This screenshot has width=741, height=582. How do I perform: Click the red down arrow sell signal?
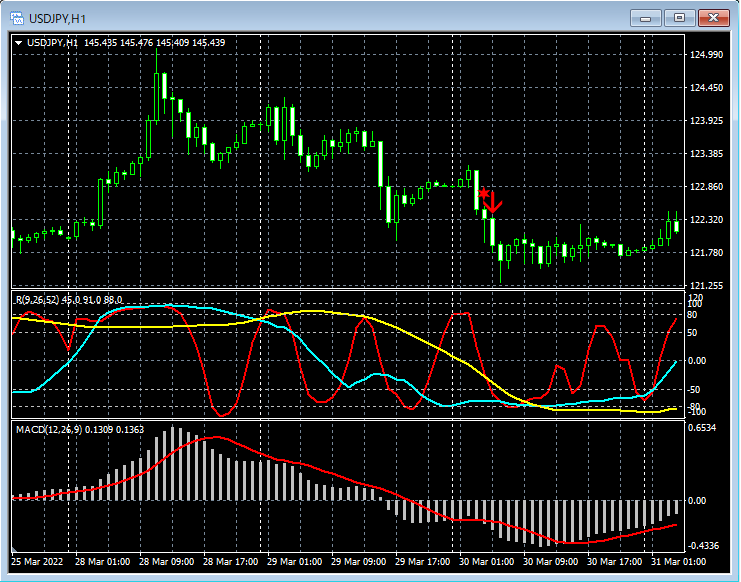(x=493, y=202)
